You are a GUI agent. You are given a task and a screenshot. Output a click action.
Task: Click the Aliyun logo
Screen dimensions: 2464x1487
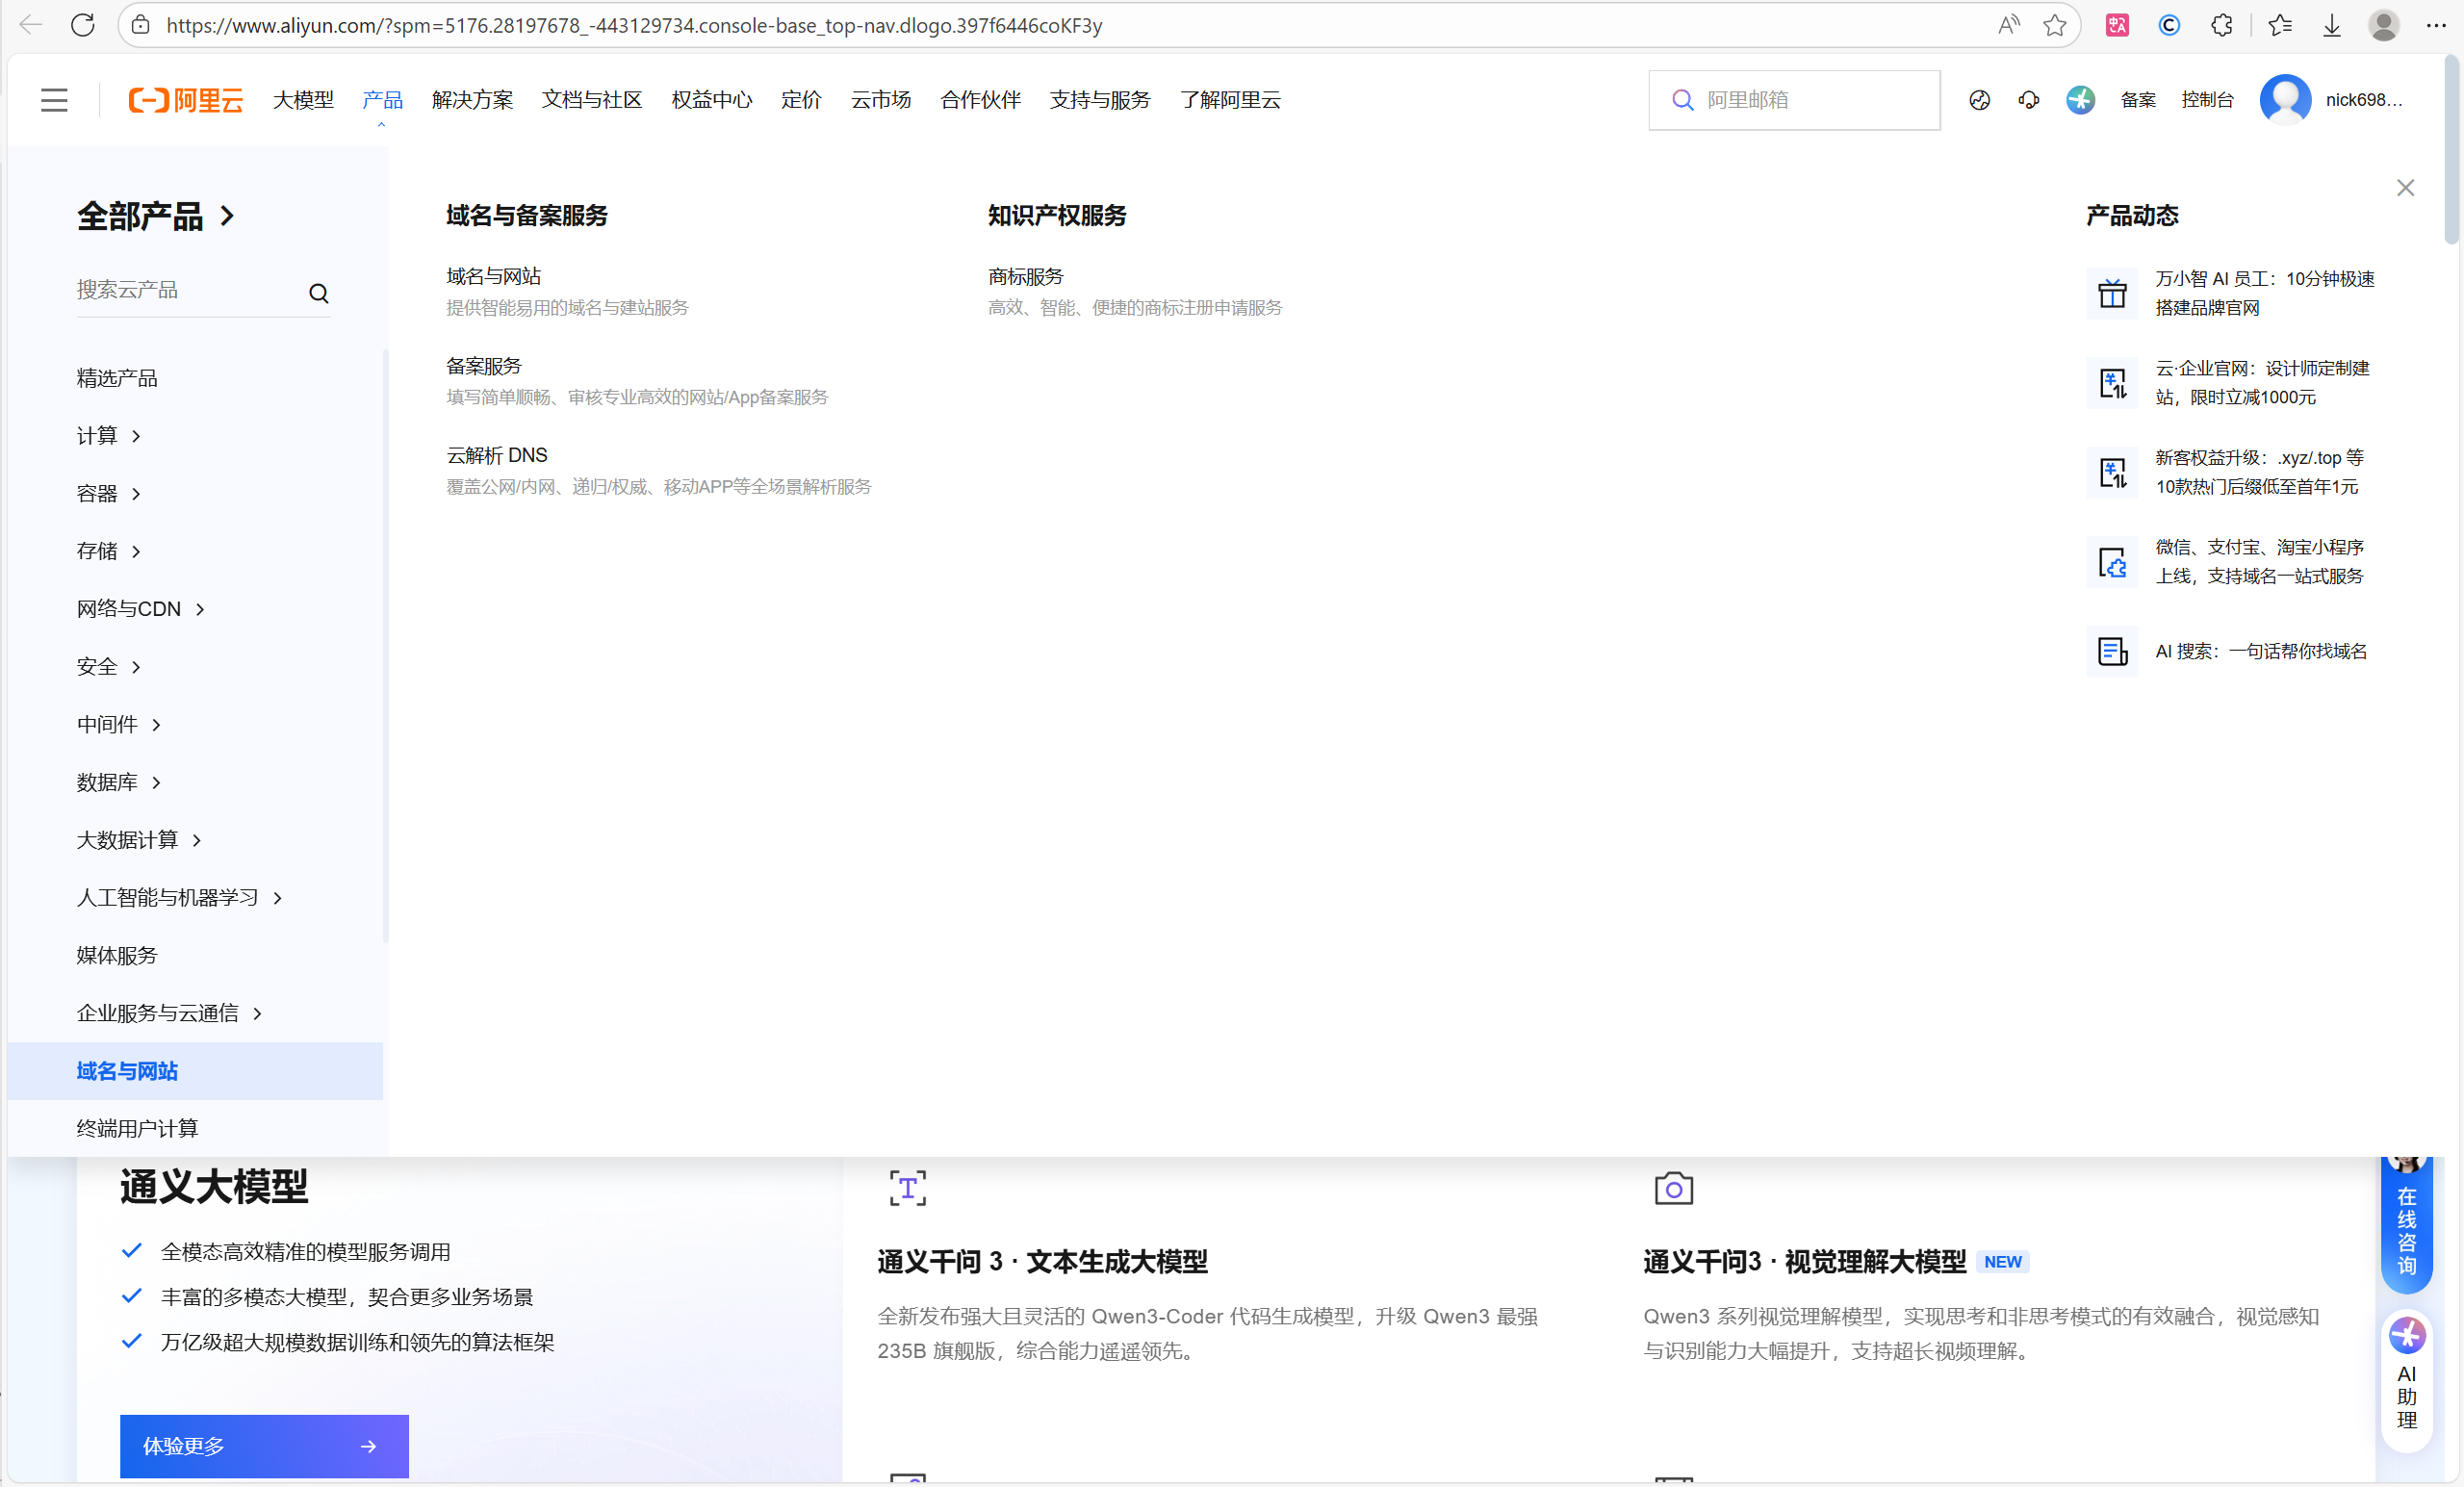point(186,100)
